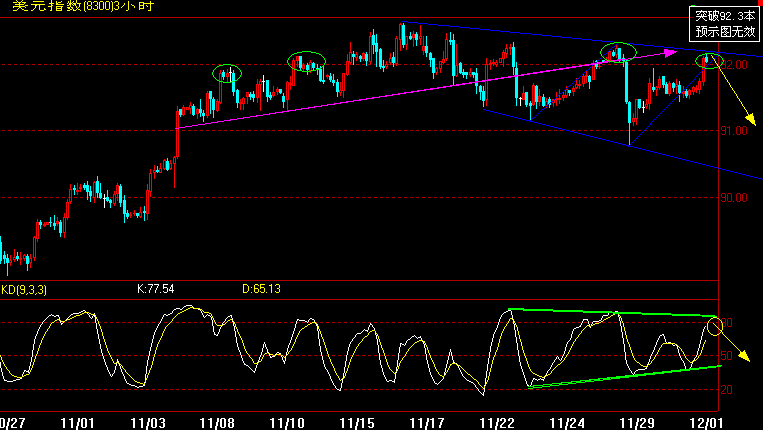Click the 91.00 price axis label

tap(734, 131)
